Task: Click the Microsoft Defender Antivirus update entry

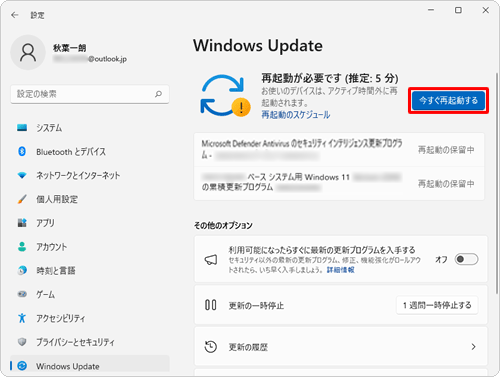Action: click(x=339, y=150)
